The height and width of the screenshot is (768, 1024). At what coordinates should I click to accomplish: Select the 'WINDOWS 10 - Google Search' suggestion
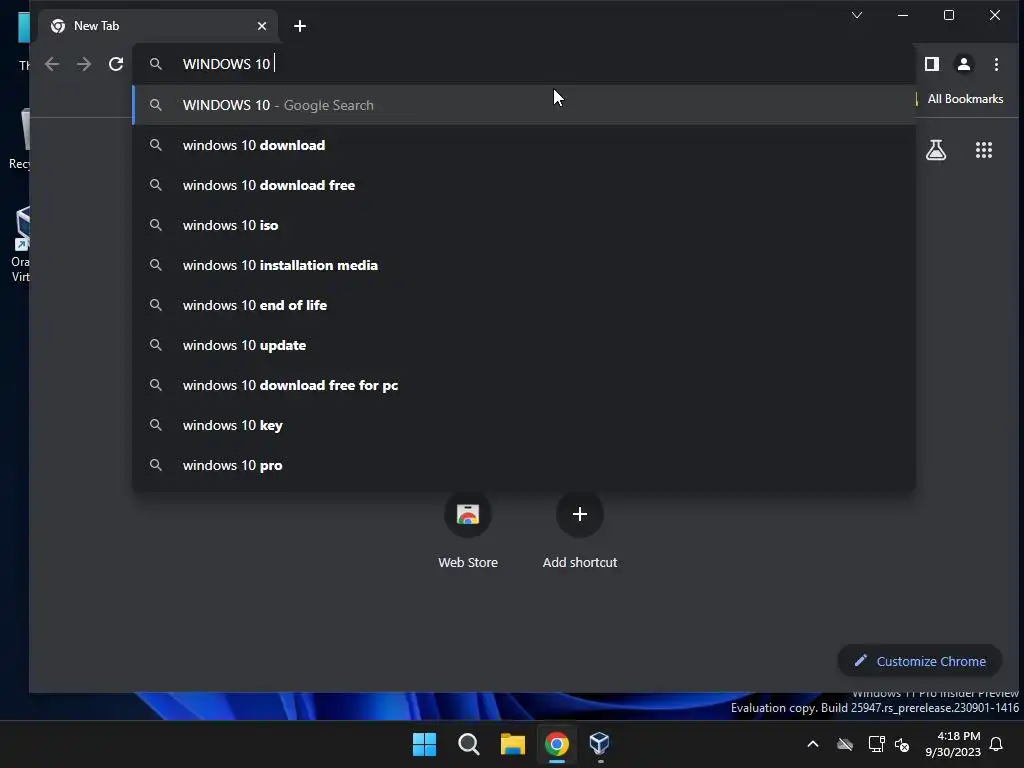pos(524,104)
